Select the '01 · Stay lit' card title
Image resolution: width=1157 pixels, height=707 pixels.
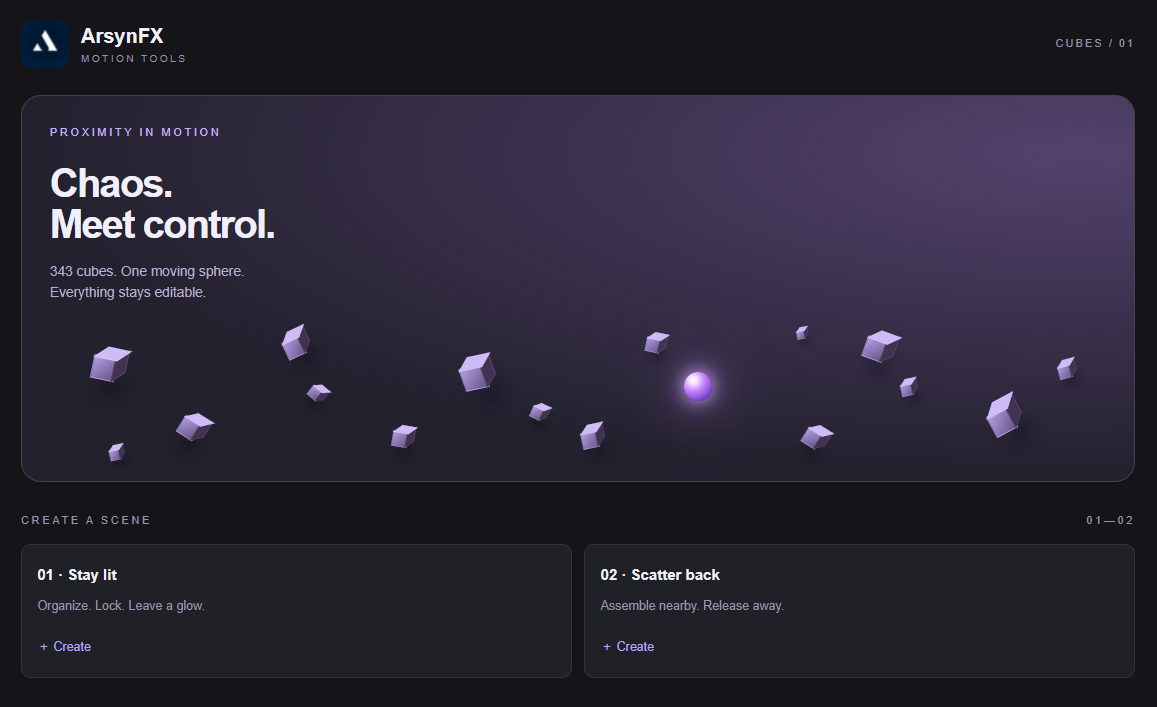[x=77, y=575]
